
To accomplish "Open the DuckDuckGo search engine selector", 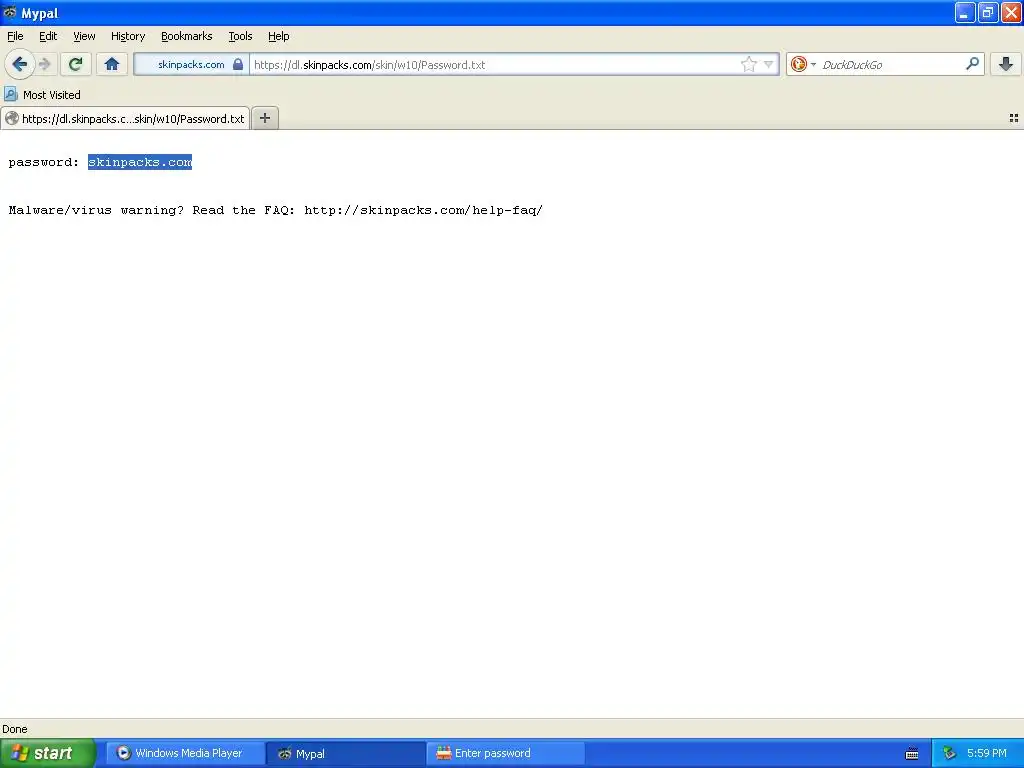I will 803,64.
